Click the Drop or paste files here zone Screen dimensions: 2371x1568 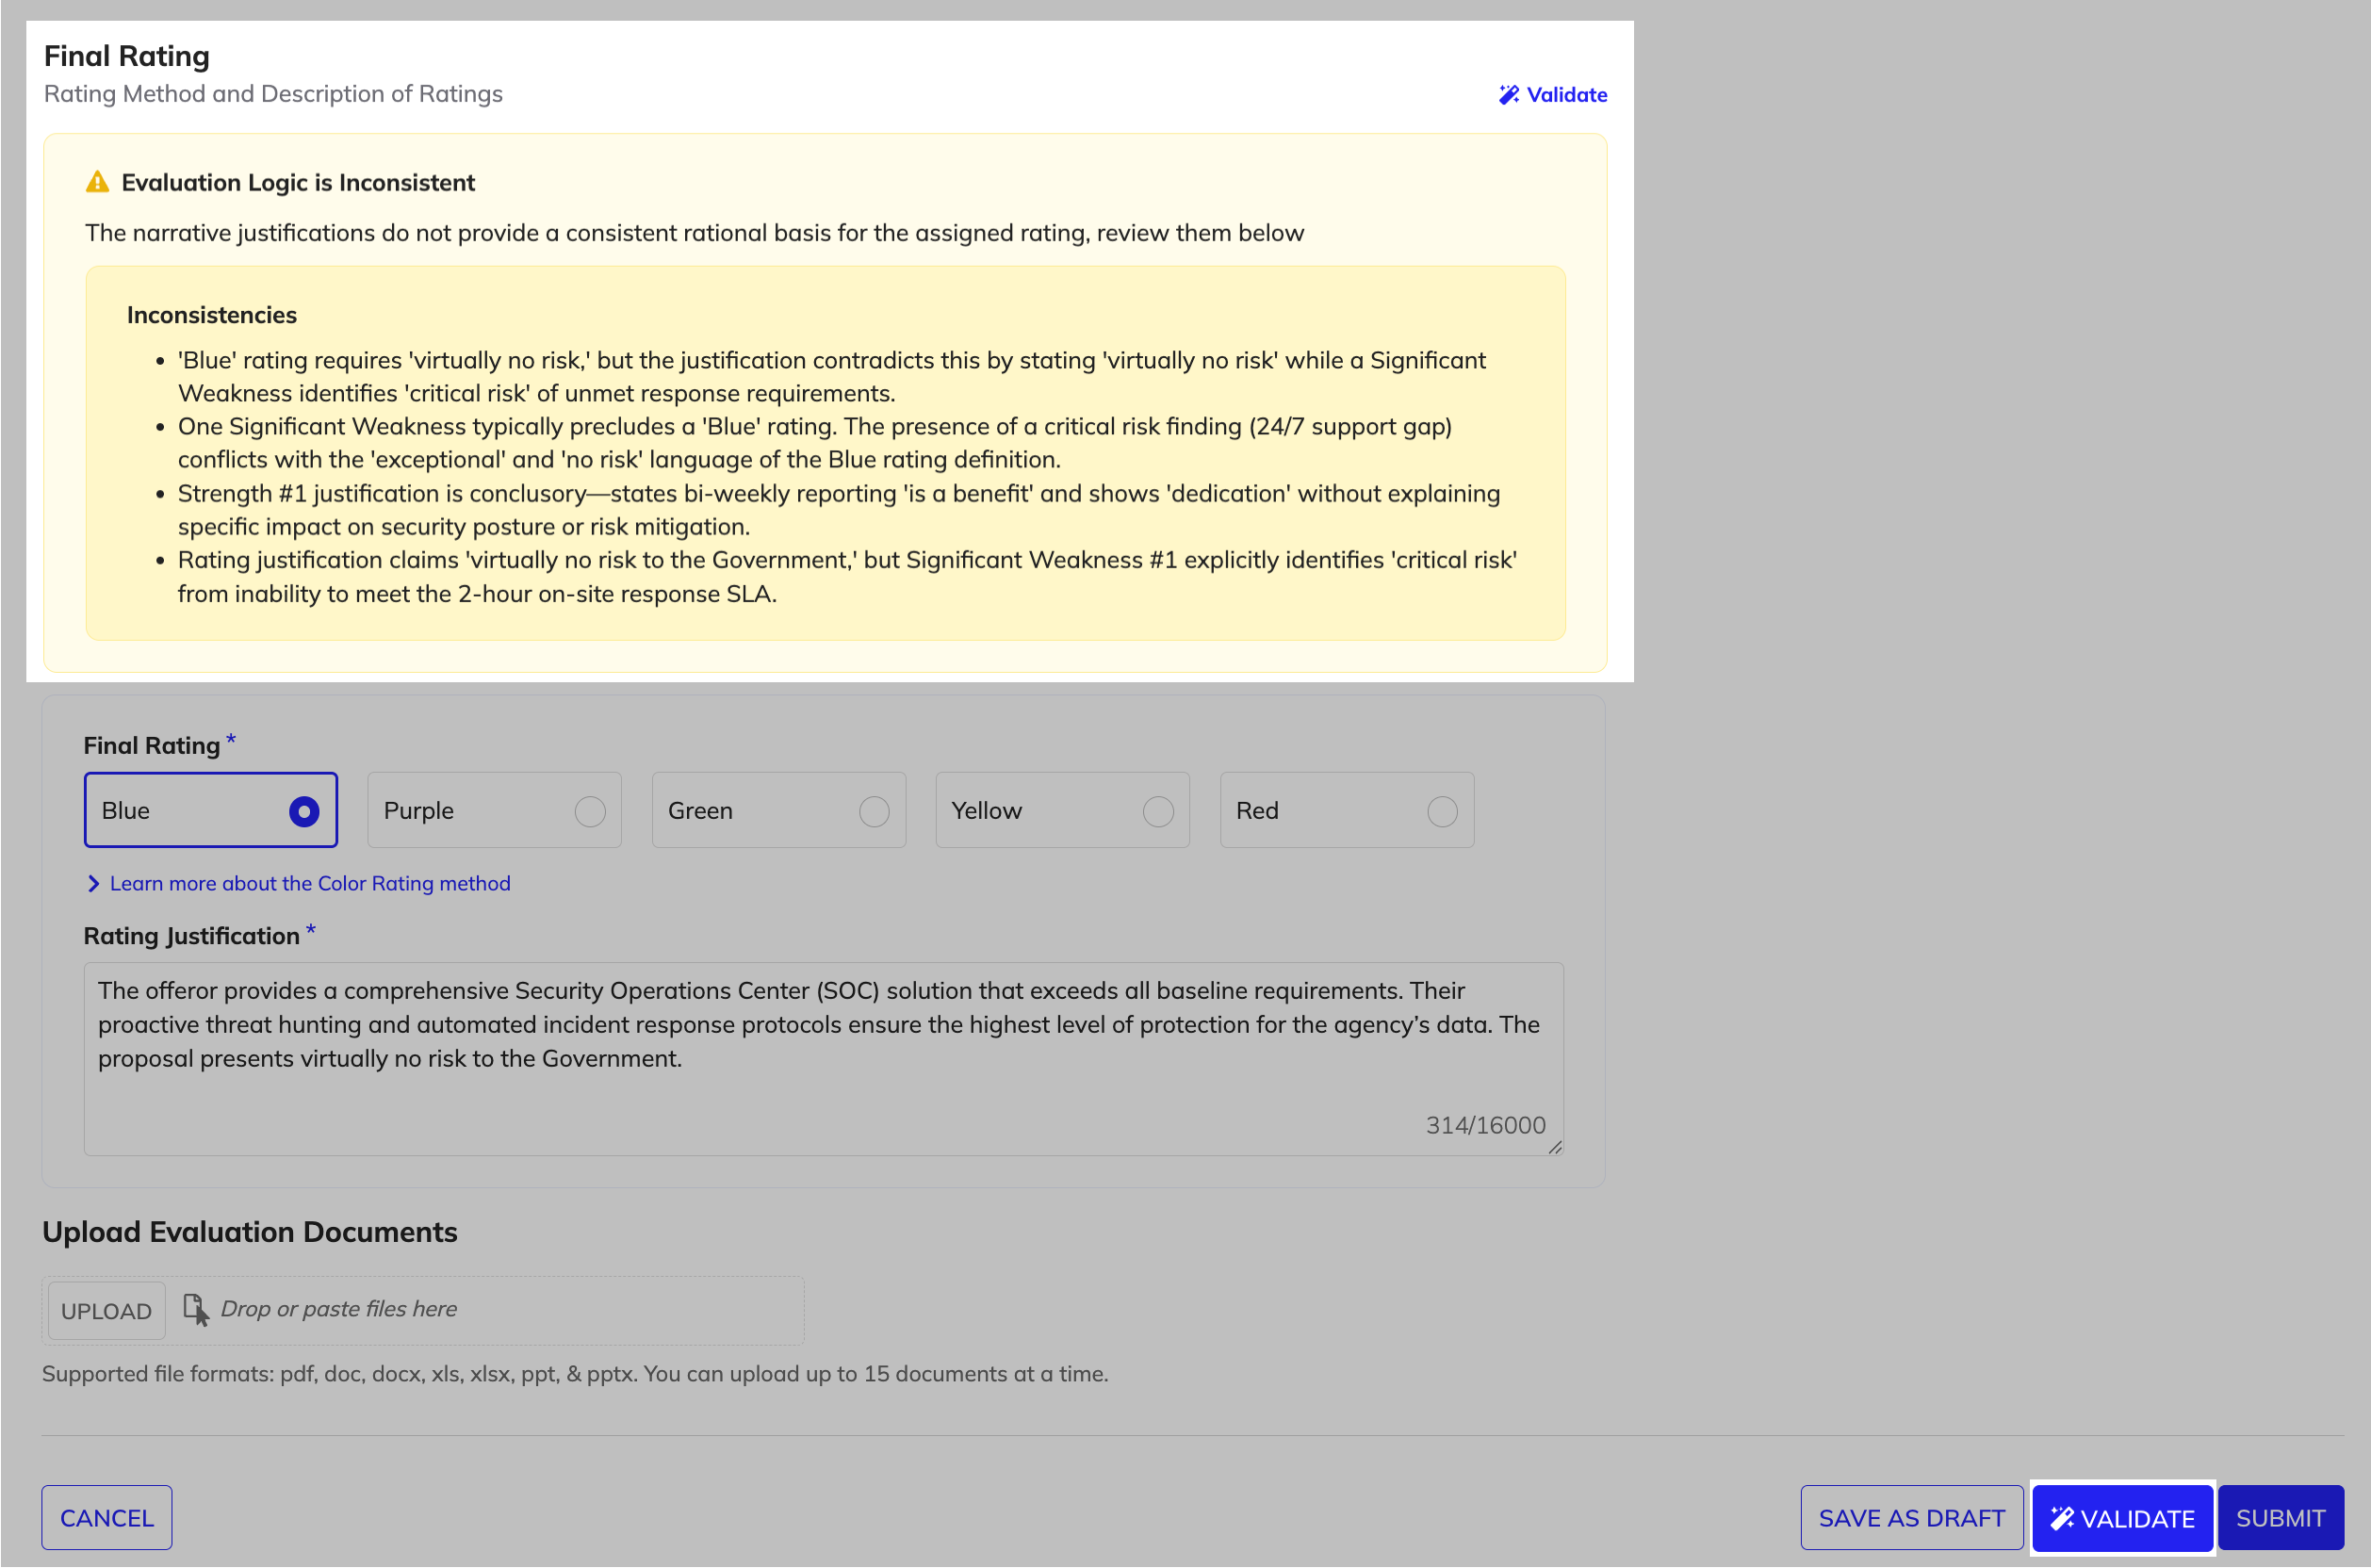click(423, 1310)
